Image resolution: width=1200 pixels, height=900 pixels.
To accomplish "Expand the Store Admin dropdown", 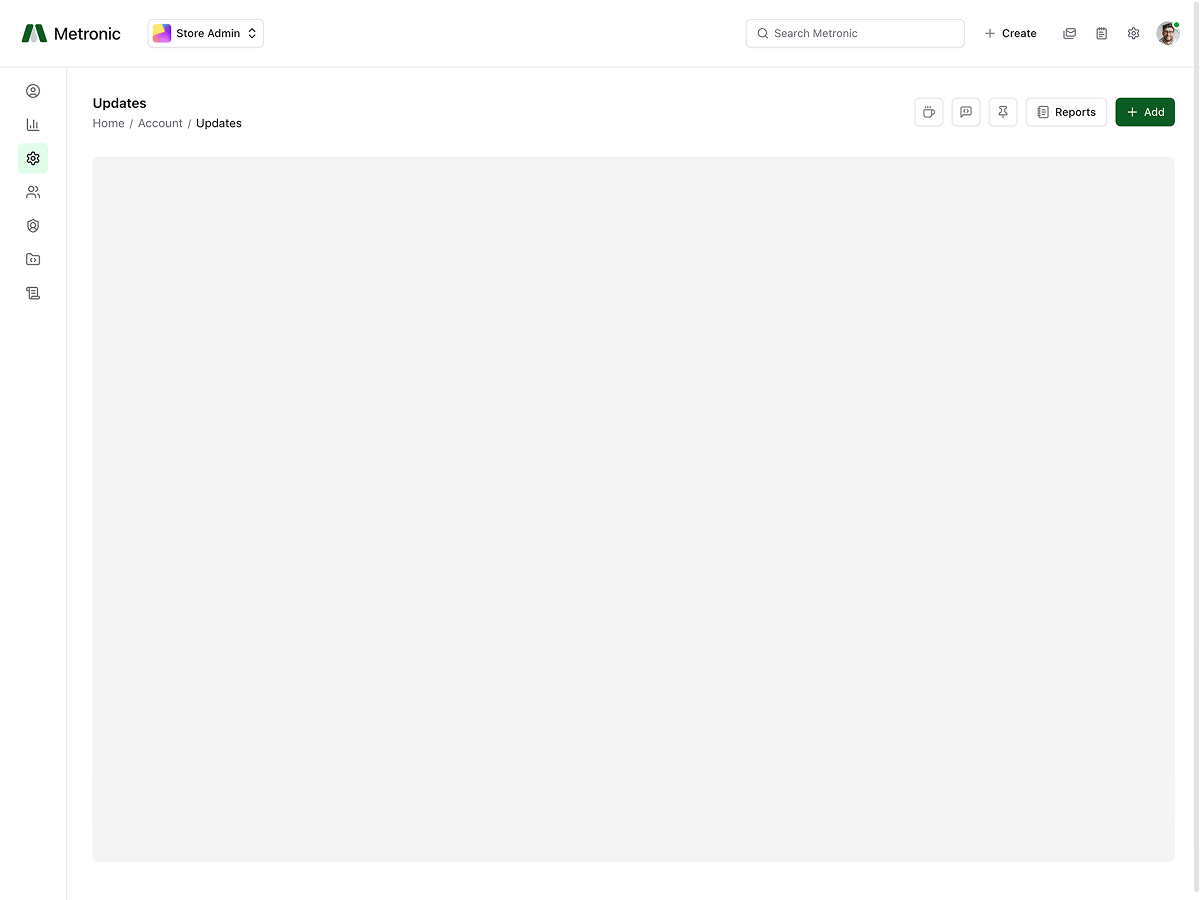I will 206,33.
